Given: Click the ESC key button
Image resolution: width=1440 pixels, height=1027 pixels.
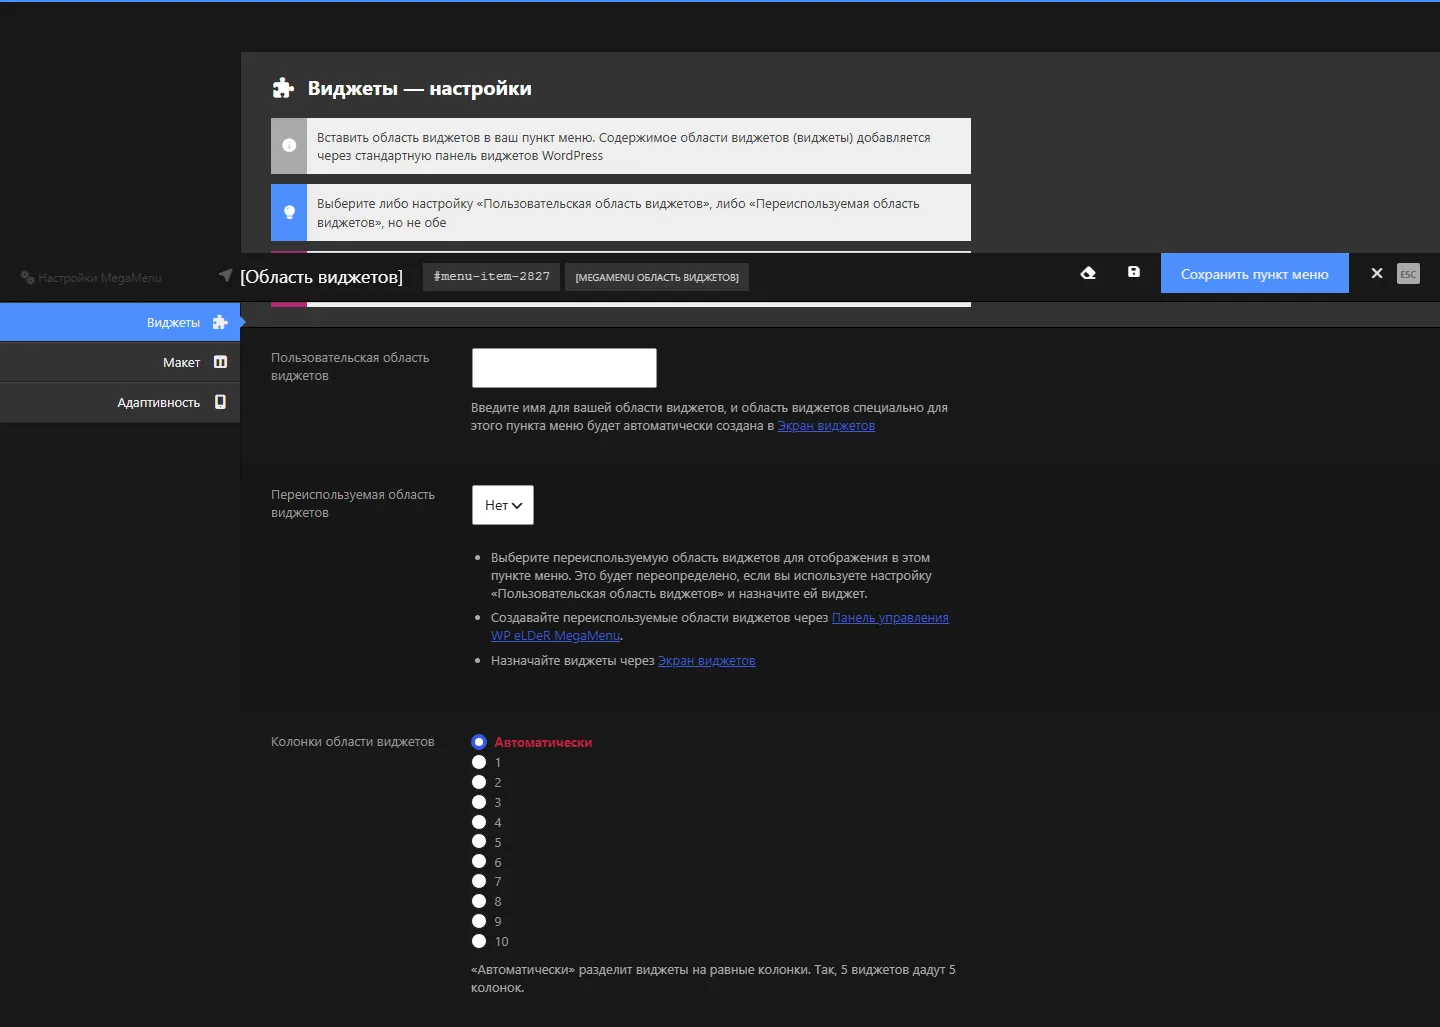Looking at the screenshot, I should point(1408,274).
